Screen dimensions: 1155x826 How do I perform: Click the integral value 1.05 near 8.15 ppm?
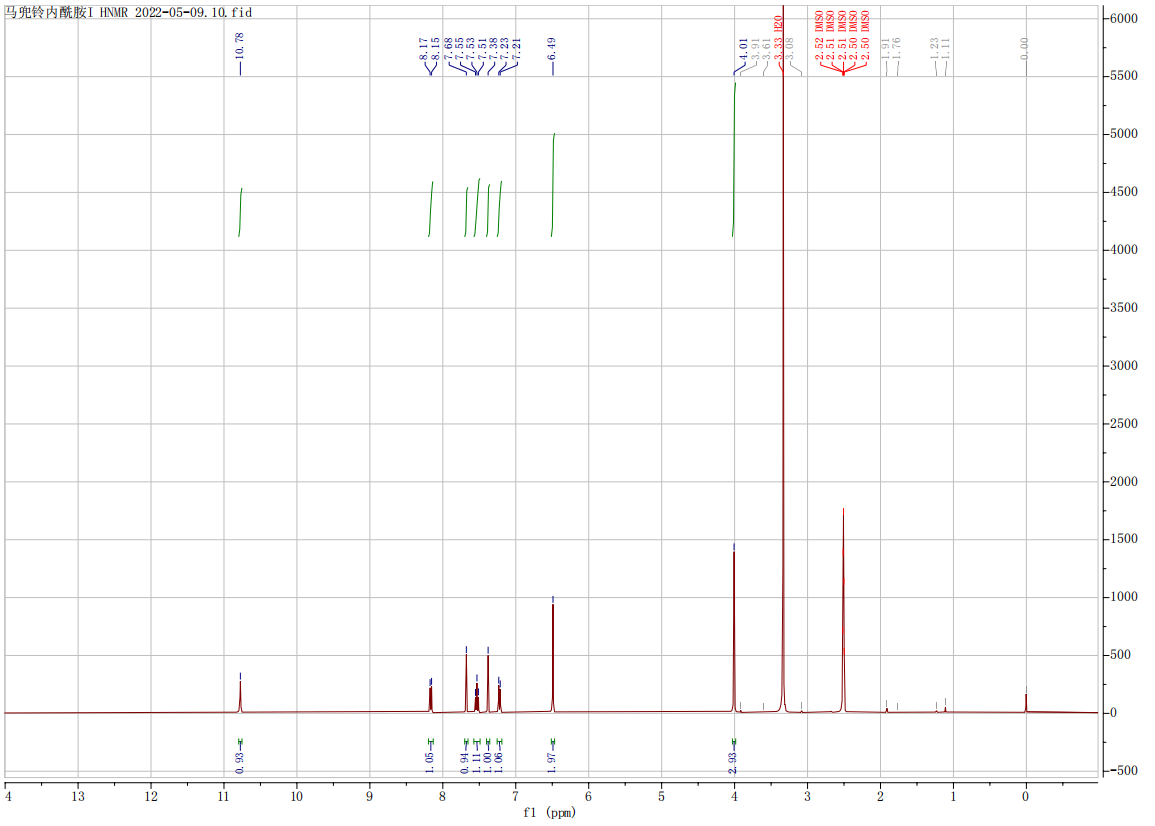click(x=430, y=758)
